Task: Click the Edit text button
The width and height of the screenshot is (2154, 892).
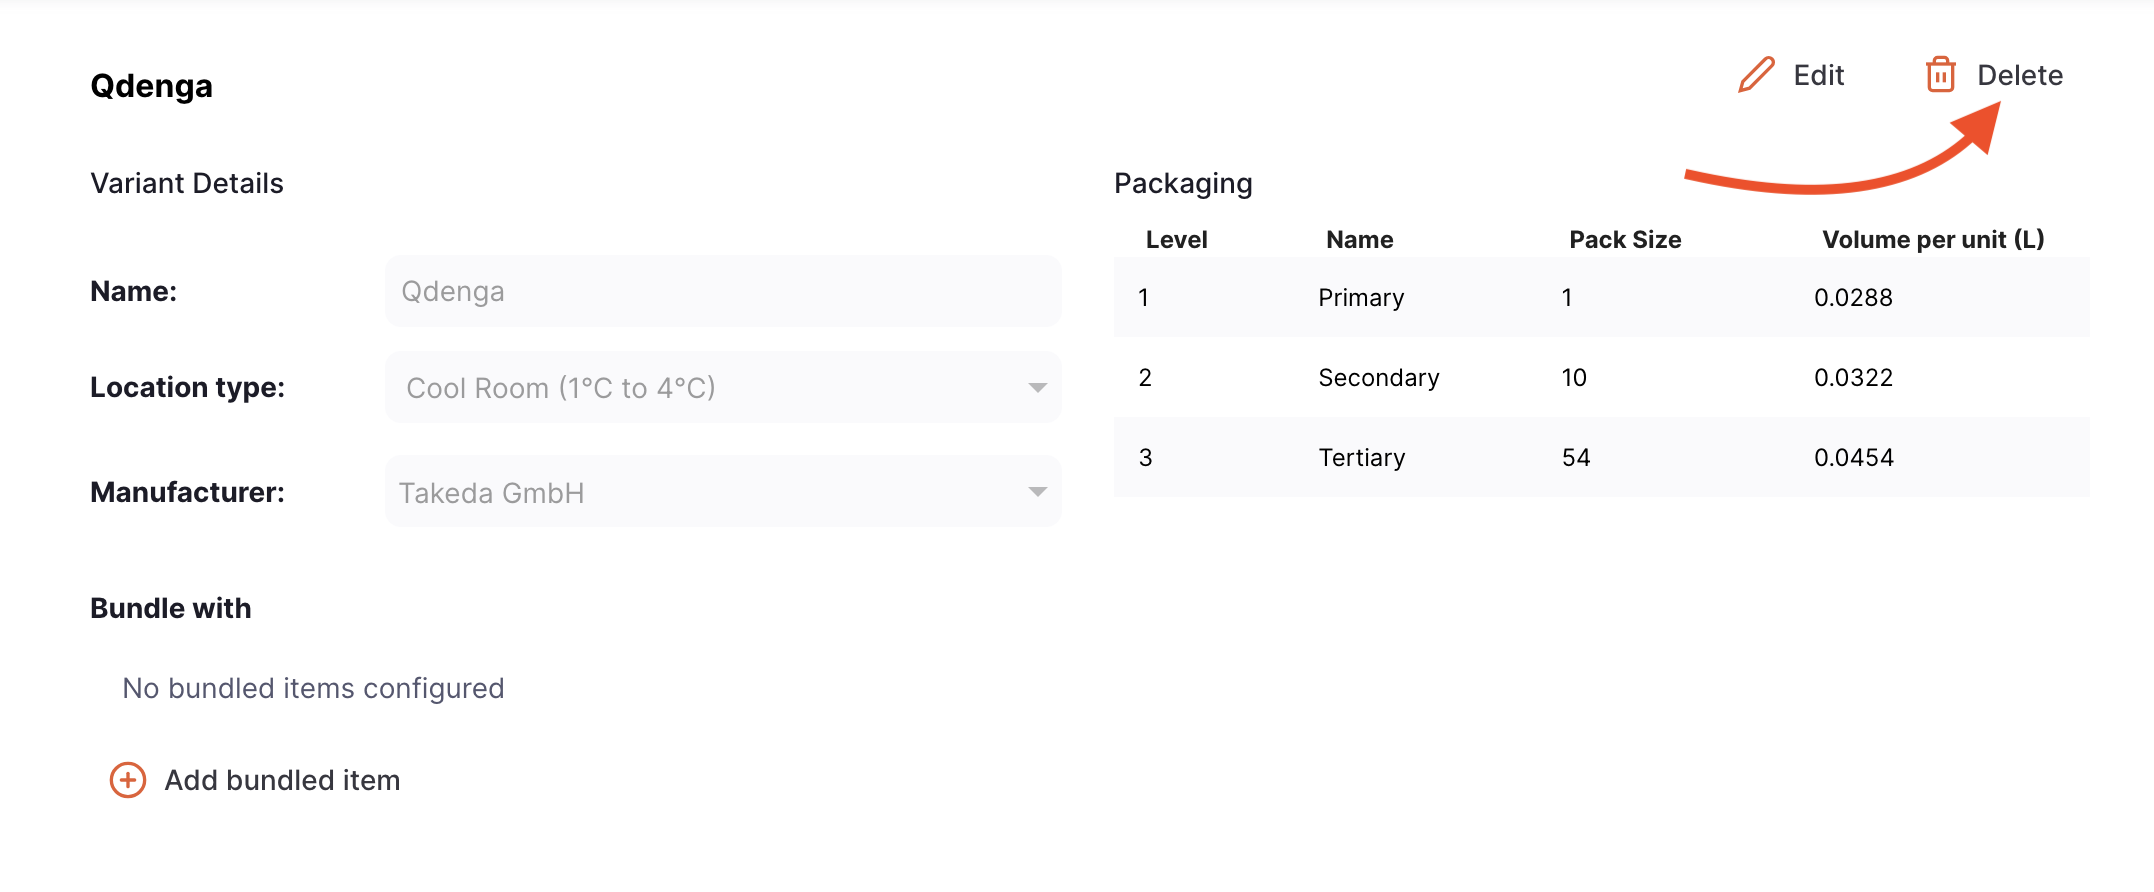Action: coord(1818,75)
